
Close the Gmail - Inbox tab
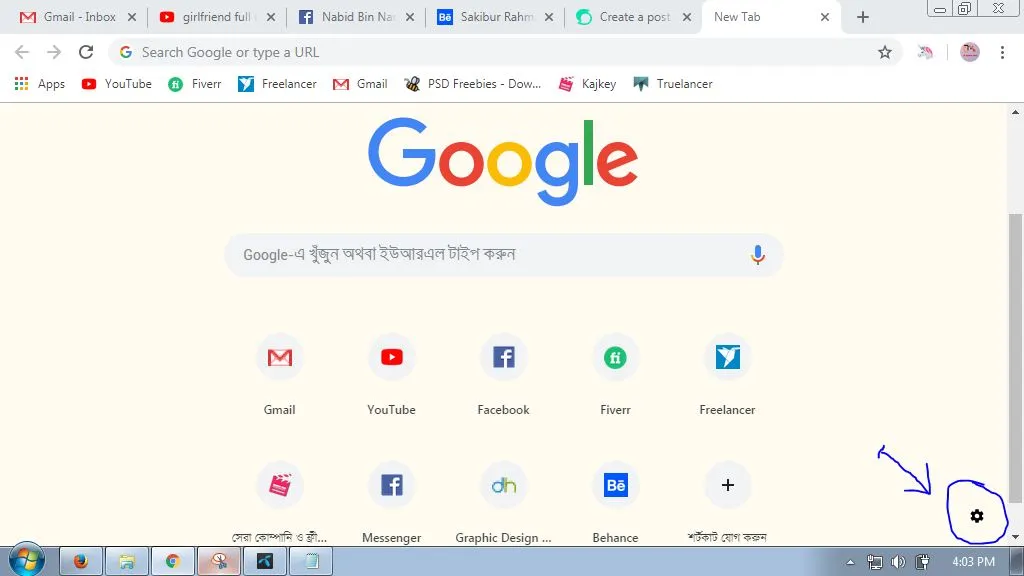[132, 17]
